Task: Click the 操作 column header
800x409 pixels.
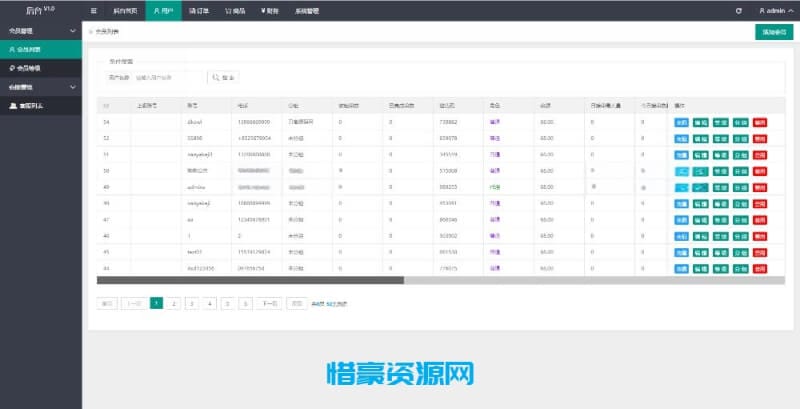Action: pos(679,106)
